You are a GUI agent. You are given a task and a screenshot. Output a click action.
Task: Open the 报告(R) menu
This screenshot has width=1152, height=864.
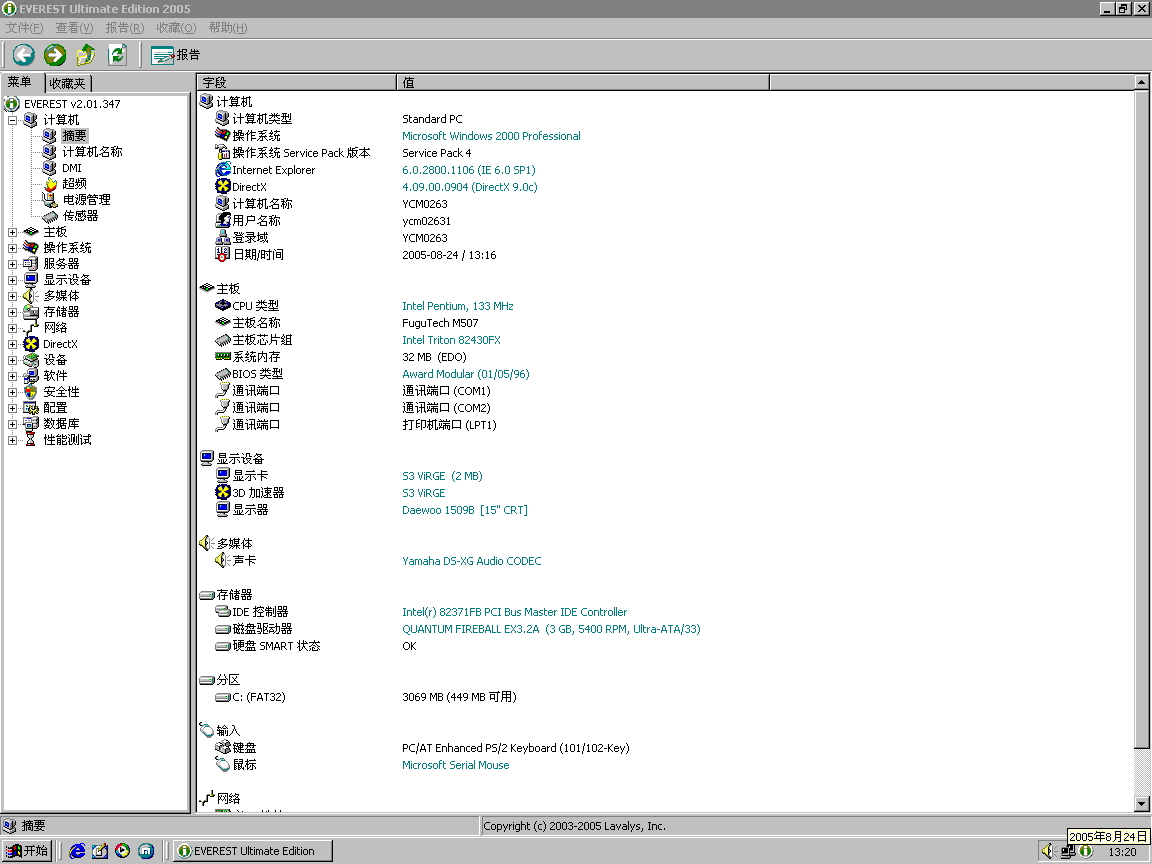[x=125, y=28]
